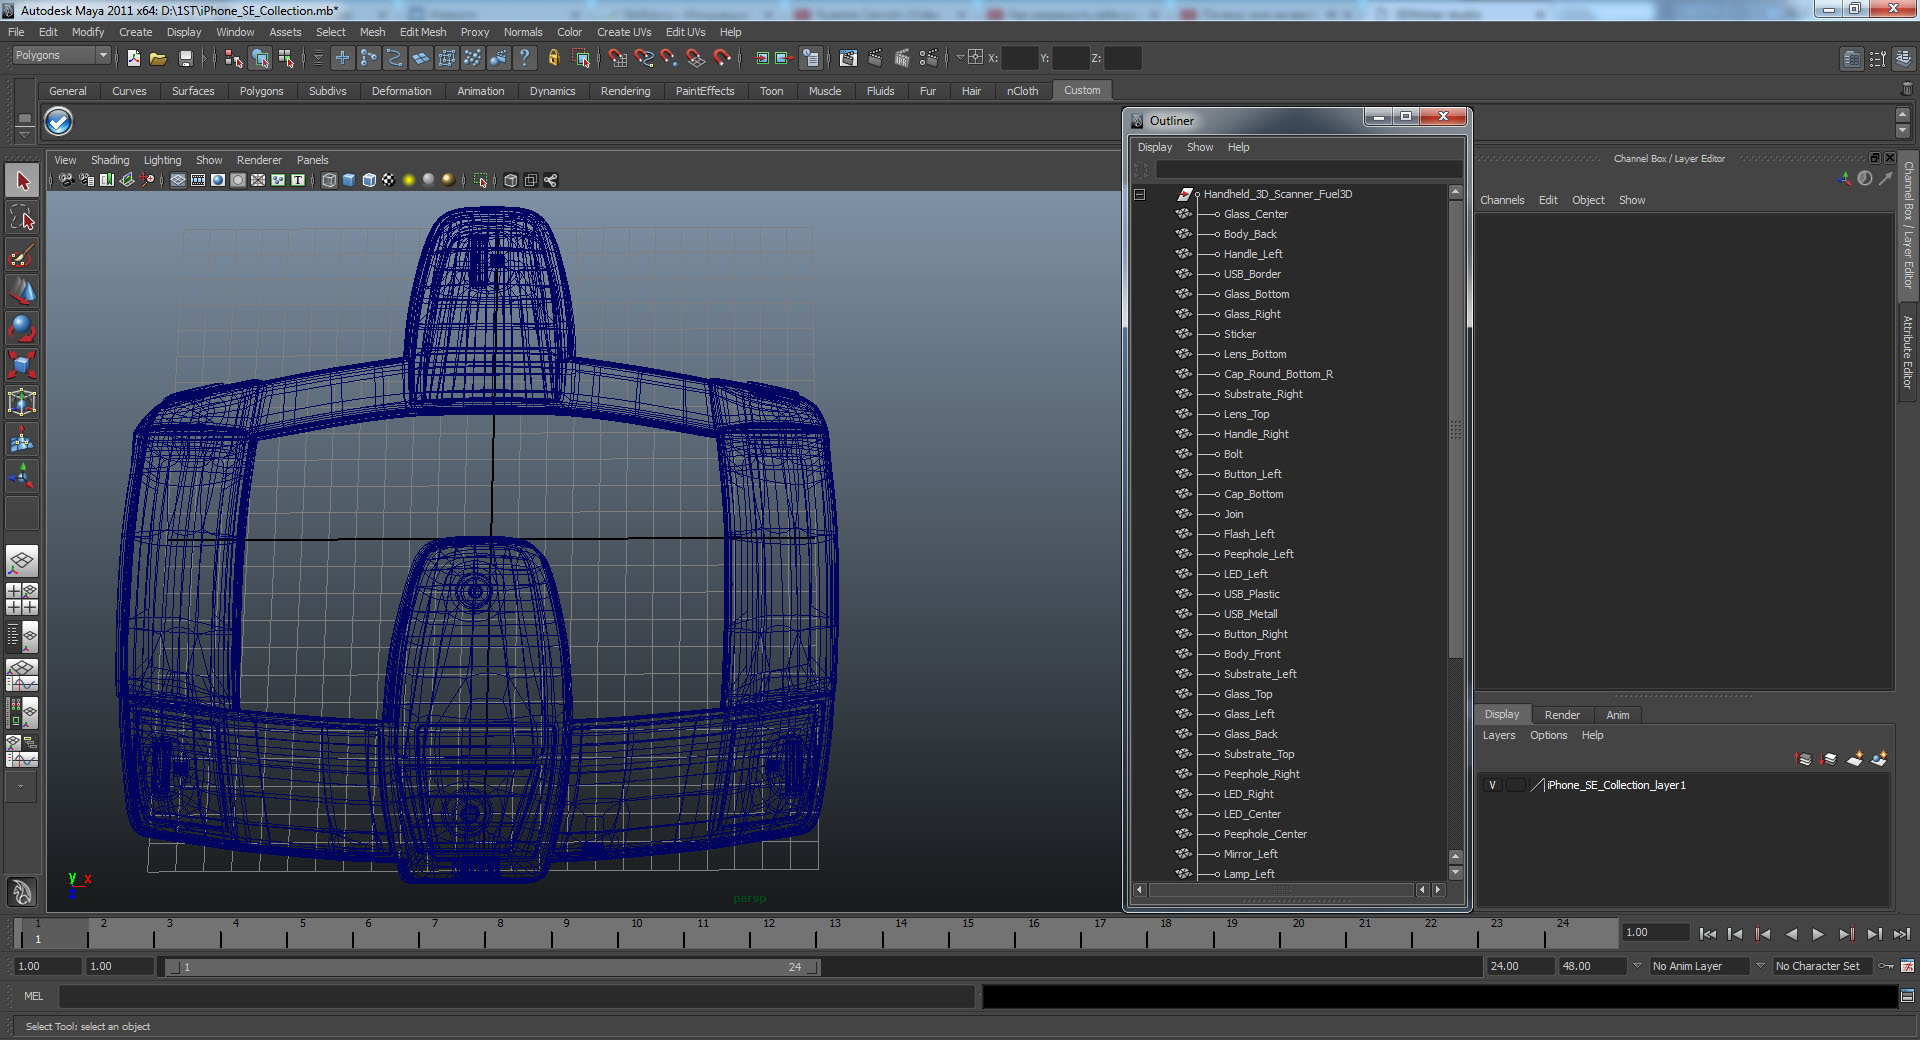
Task: Switch to the Polygons shelf tab
Action: pos(261,91)
